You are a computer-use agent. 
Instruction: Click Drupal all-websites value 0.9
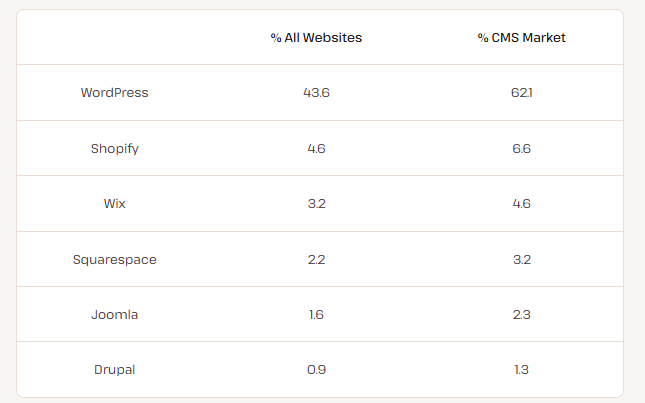click(316, 370)
